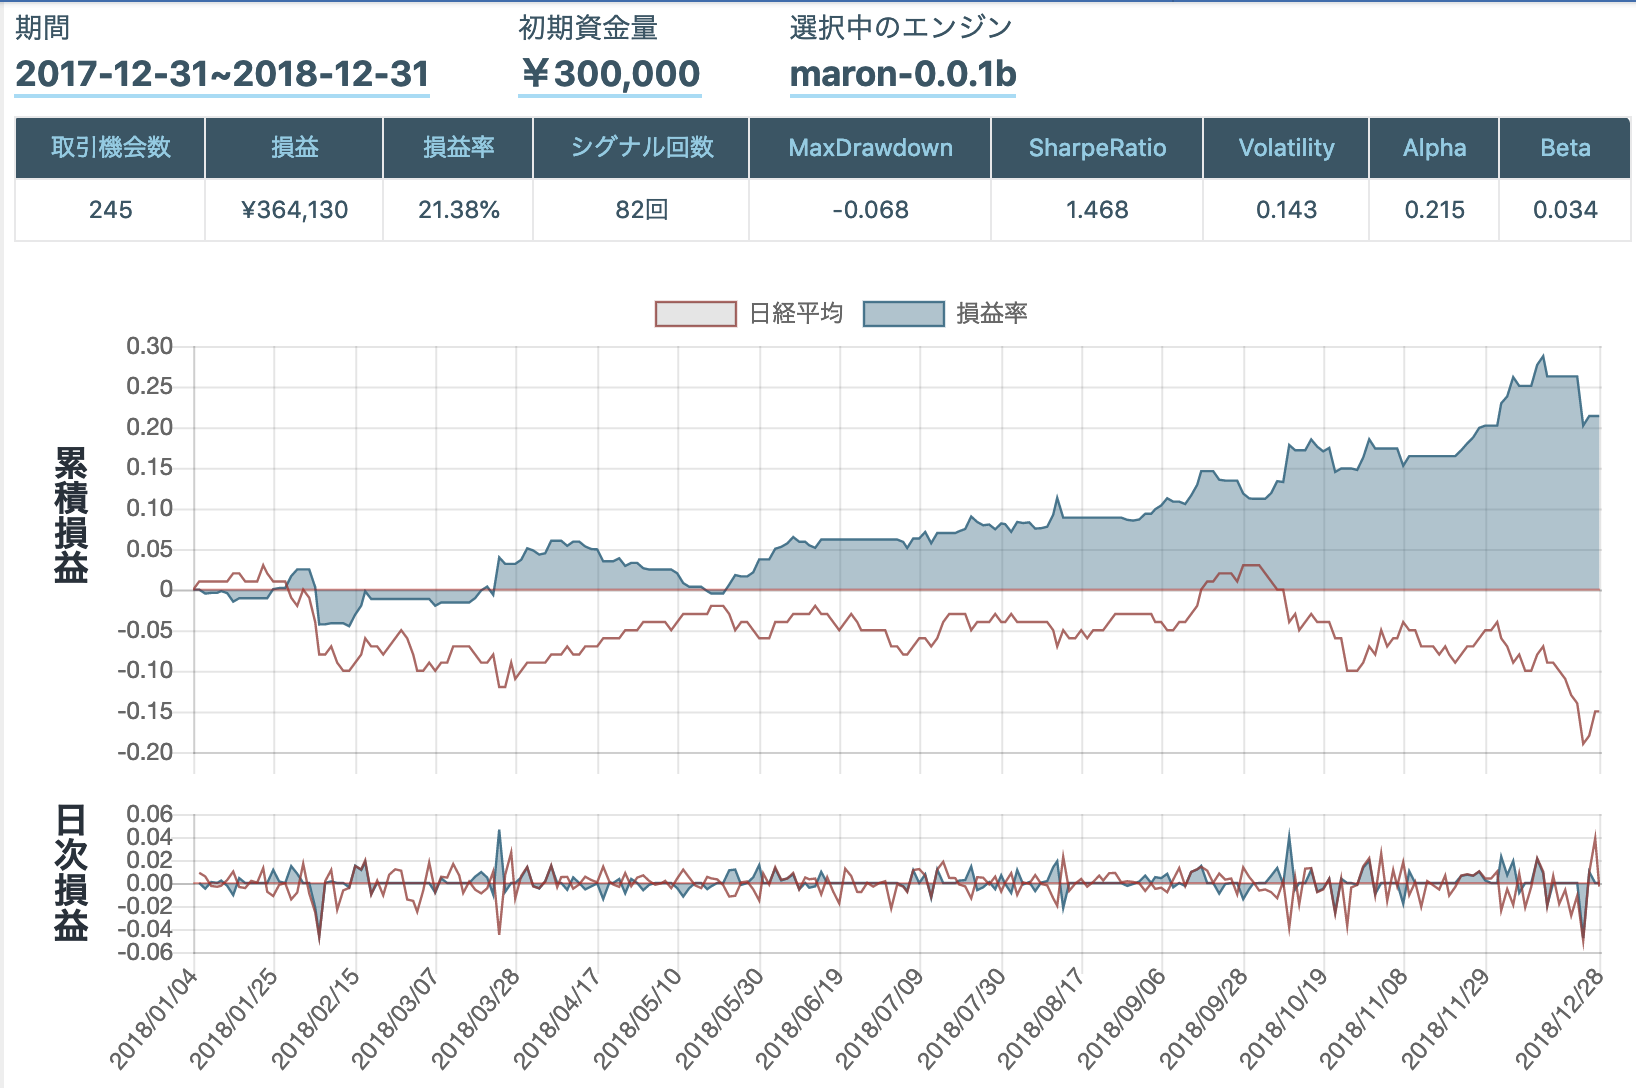Screen dimensions: 1636x1088
Task: Click the 期間 label
Action: click(42, 28)
